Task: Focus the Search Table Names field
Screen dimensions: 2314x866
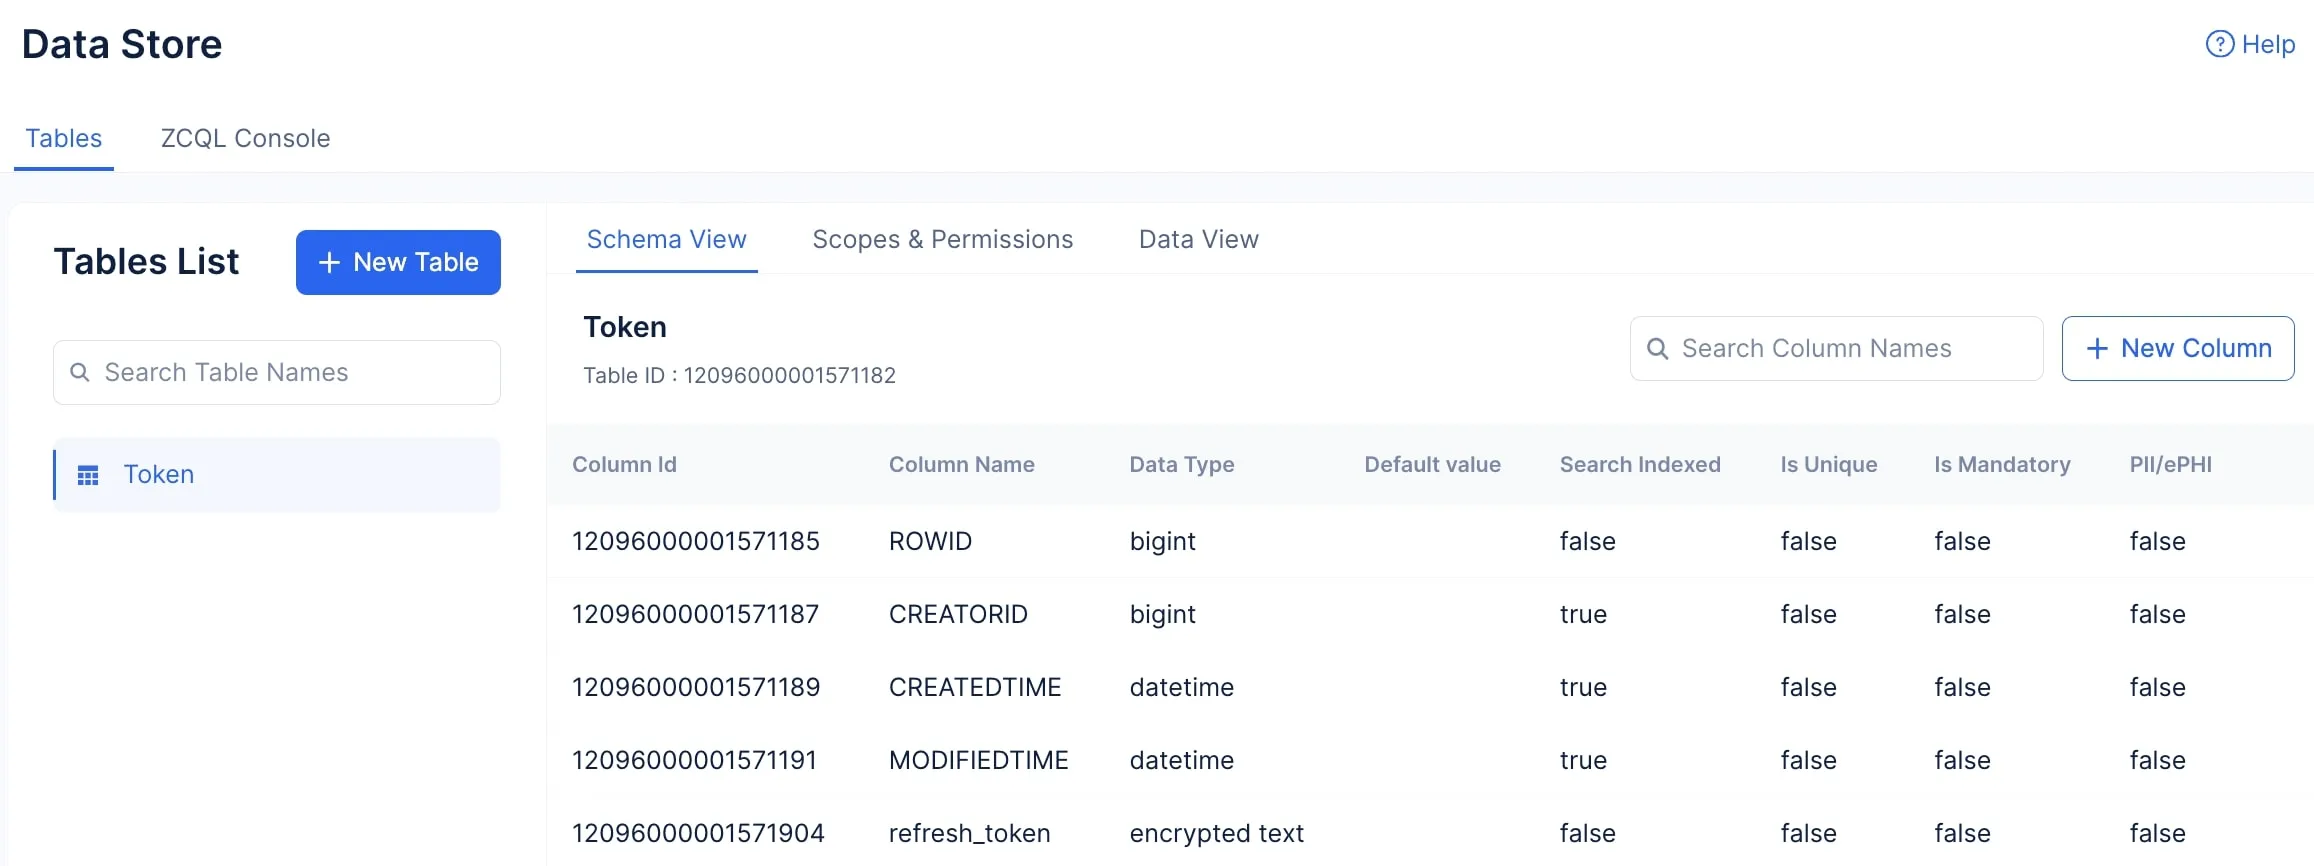Action: point(290,372)
